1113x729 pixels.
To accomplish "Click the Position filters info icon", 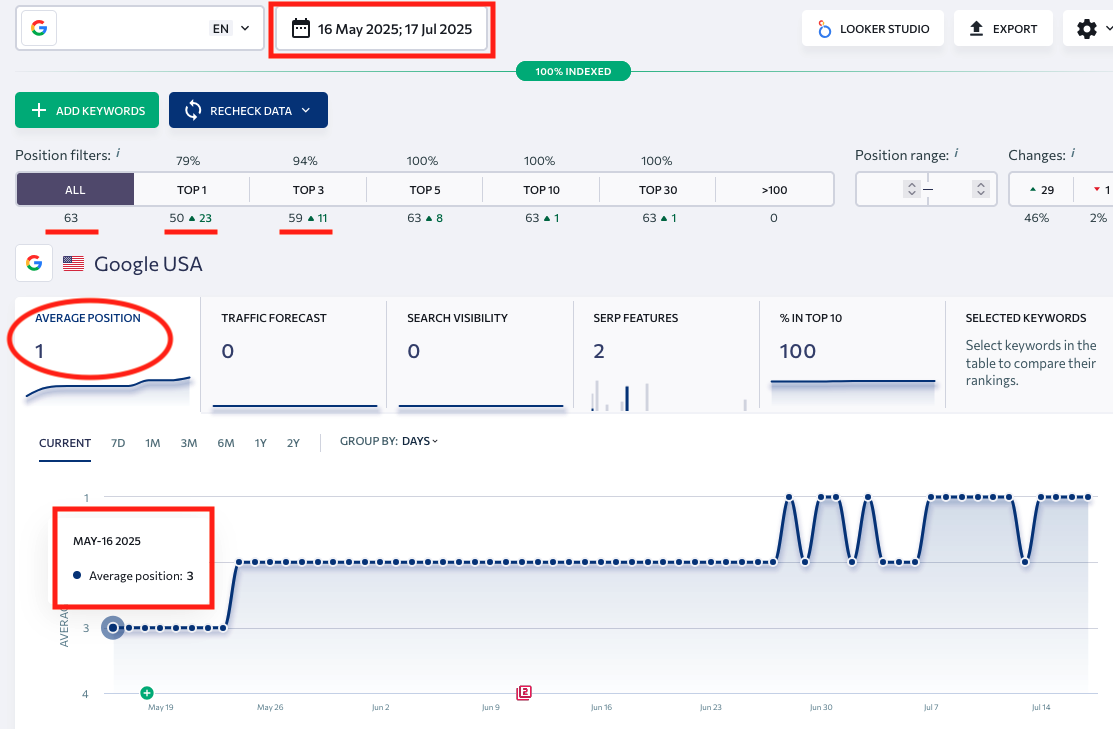I will pyautogui.click(x=118, y=154).
